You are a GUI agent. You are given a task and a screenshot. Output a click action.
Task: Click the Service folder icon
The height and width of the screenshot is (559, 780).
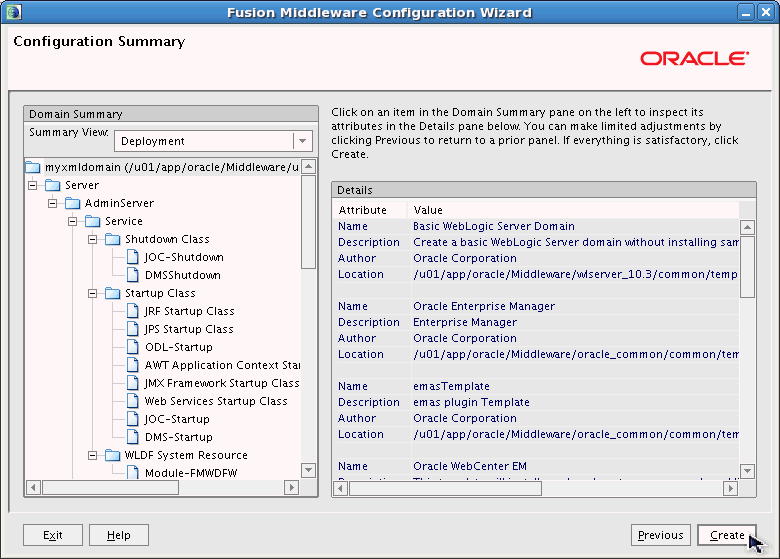(x=93, y=221)
